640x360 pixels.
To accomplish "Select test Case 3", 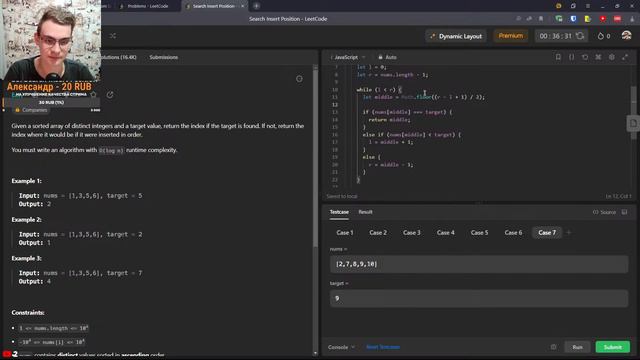I will click(411, 233).
